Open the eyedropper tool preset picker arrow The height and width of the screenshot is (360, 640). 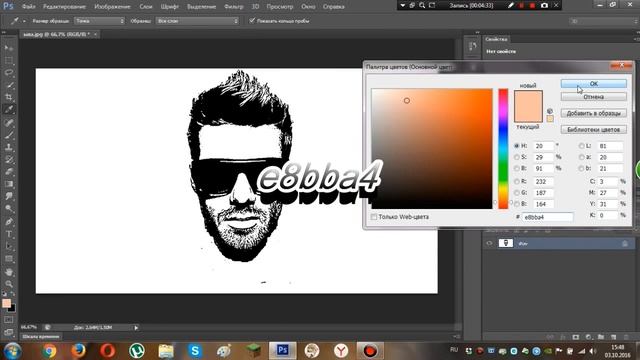[24, 21]
